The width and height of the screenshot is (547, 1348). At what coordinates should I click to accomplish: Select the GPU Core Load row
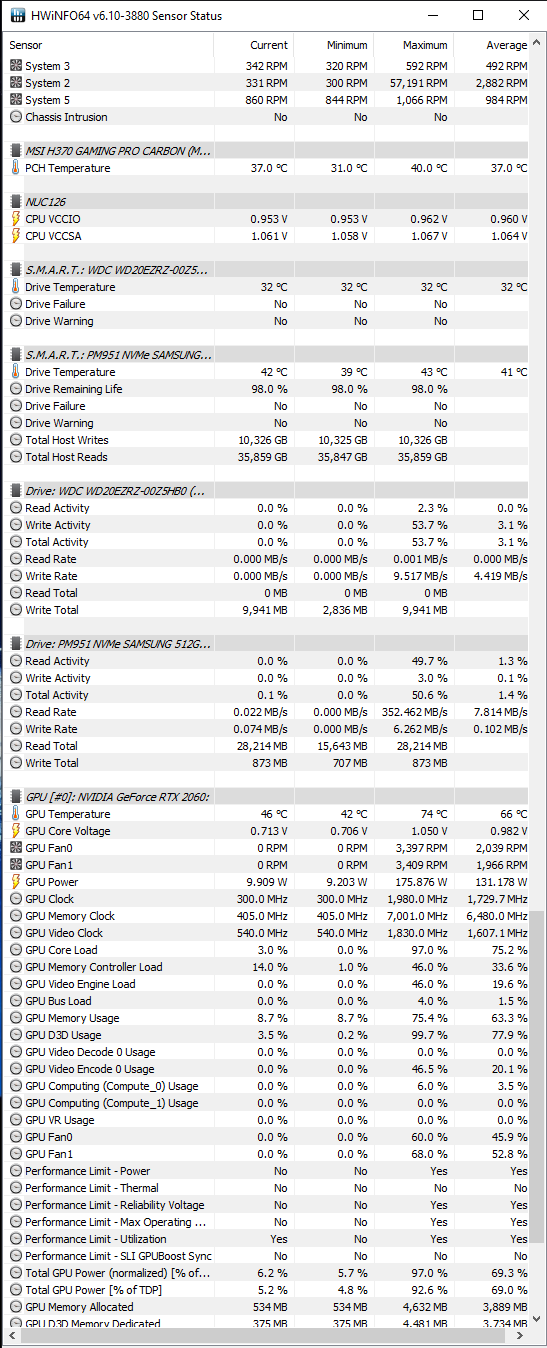[x=268, y=950]
